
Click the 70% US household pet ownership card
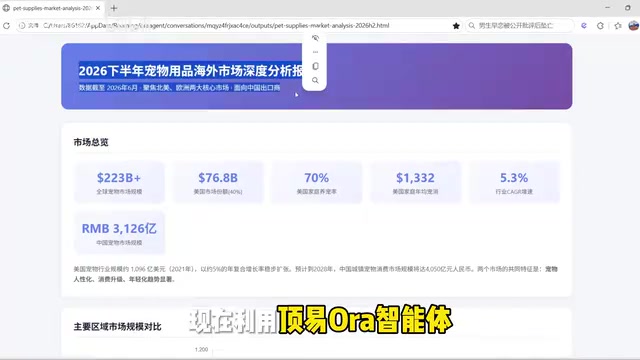(x=317, y=182)
